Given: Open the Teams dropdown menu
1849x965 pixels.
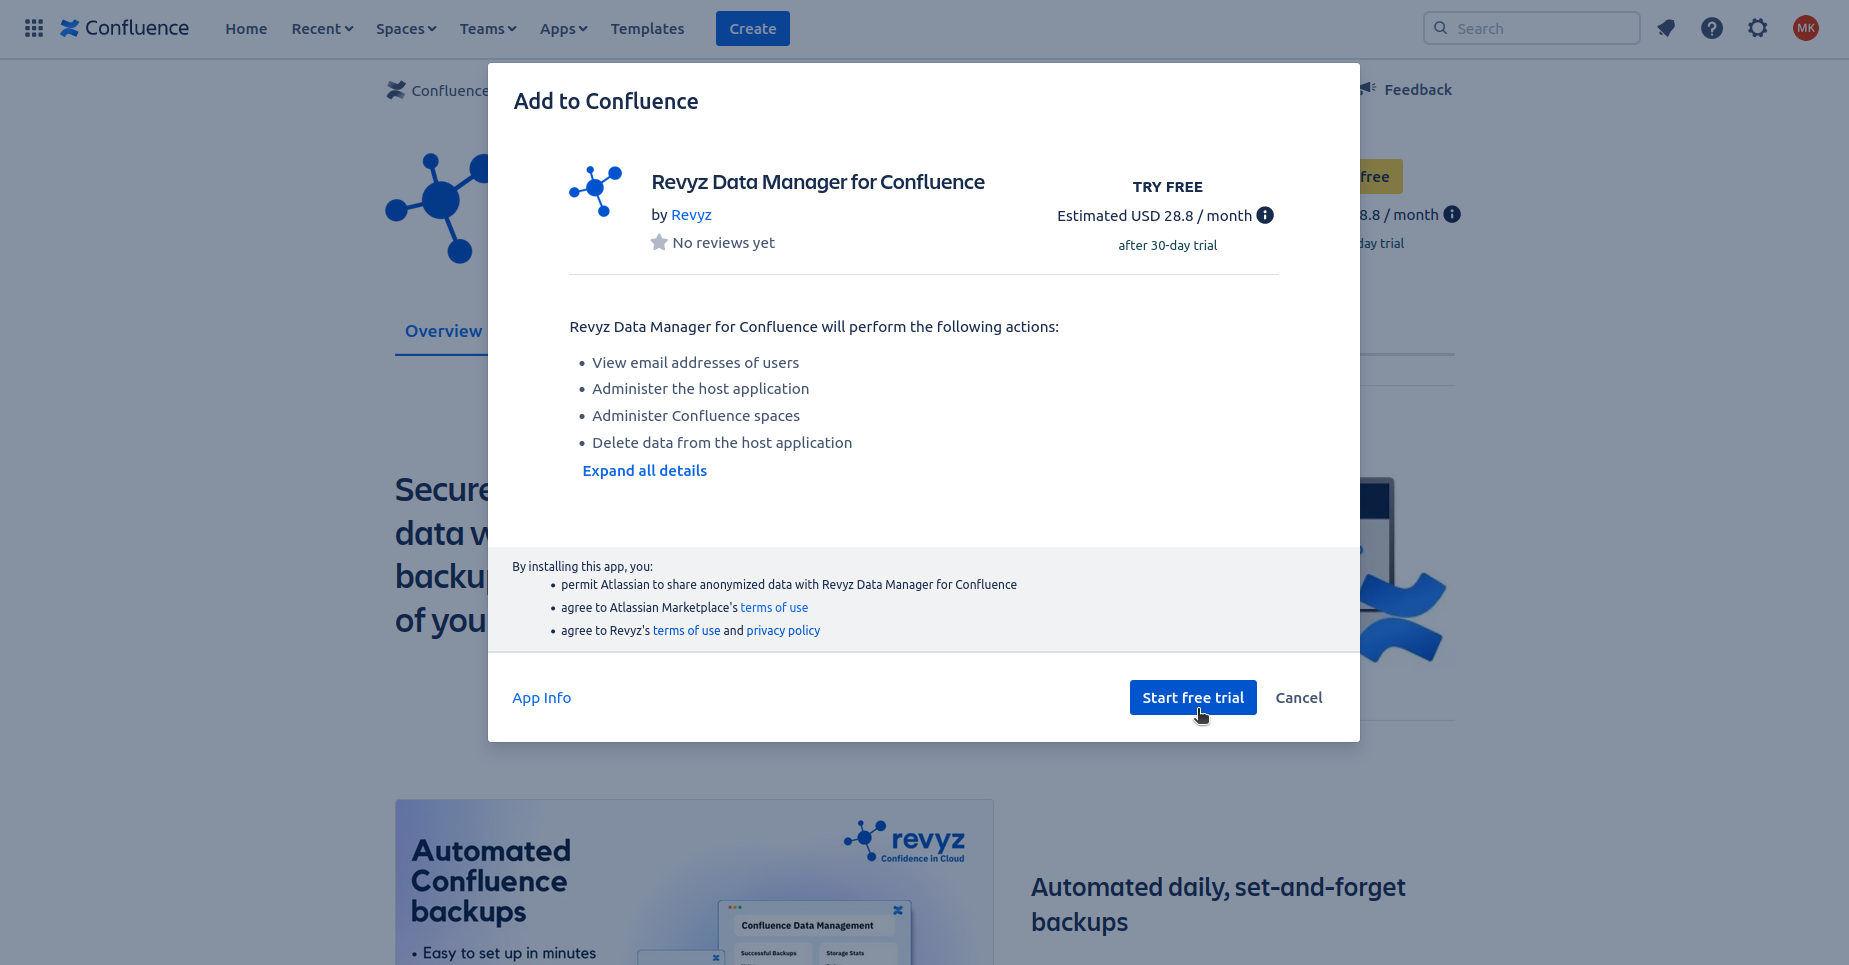Looking at the screenshot, I should (487, 29).
